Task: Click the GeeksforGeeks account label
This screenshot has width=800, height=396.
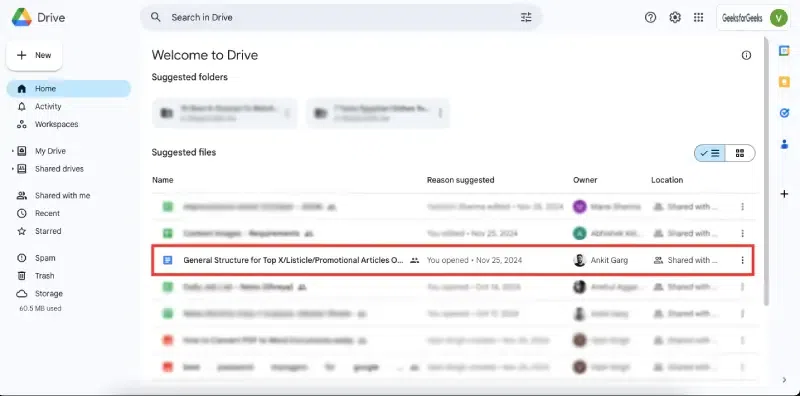Action: tap(742, 18)
